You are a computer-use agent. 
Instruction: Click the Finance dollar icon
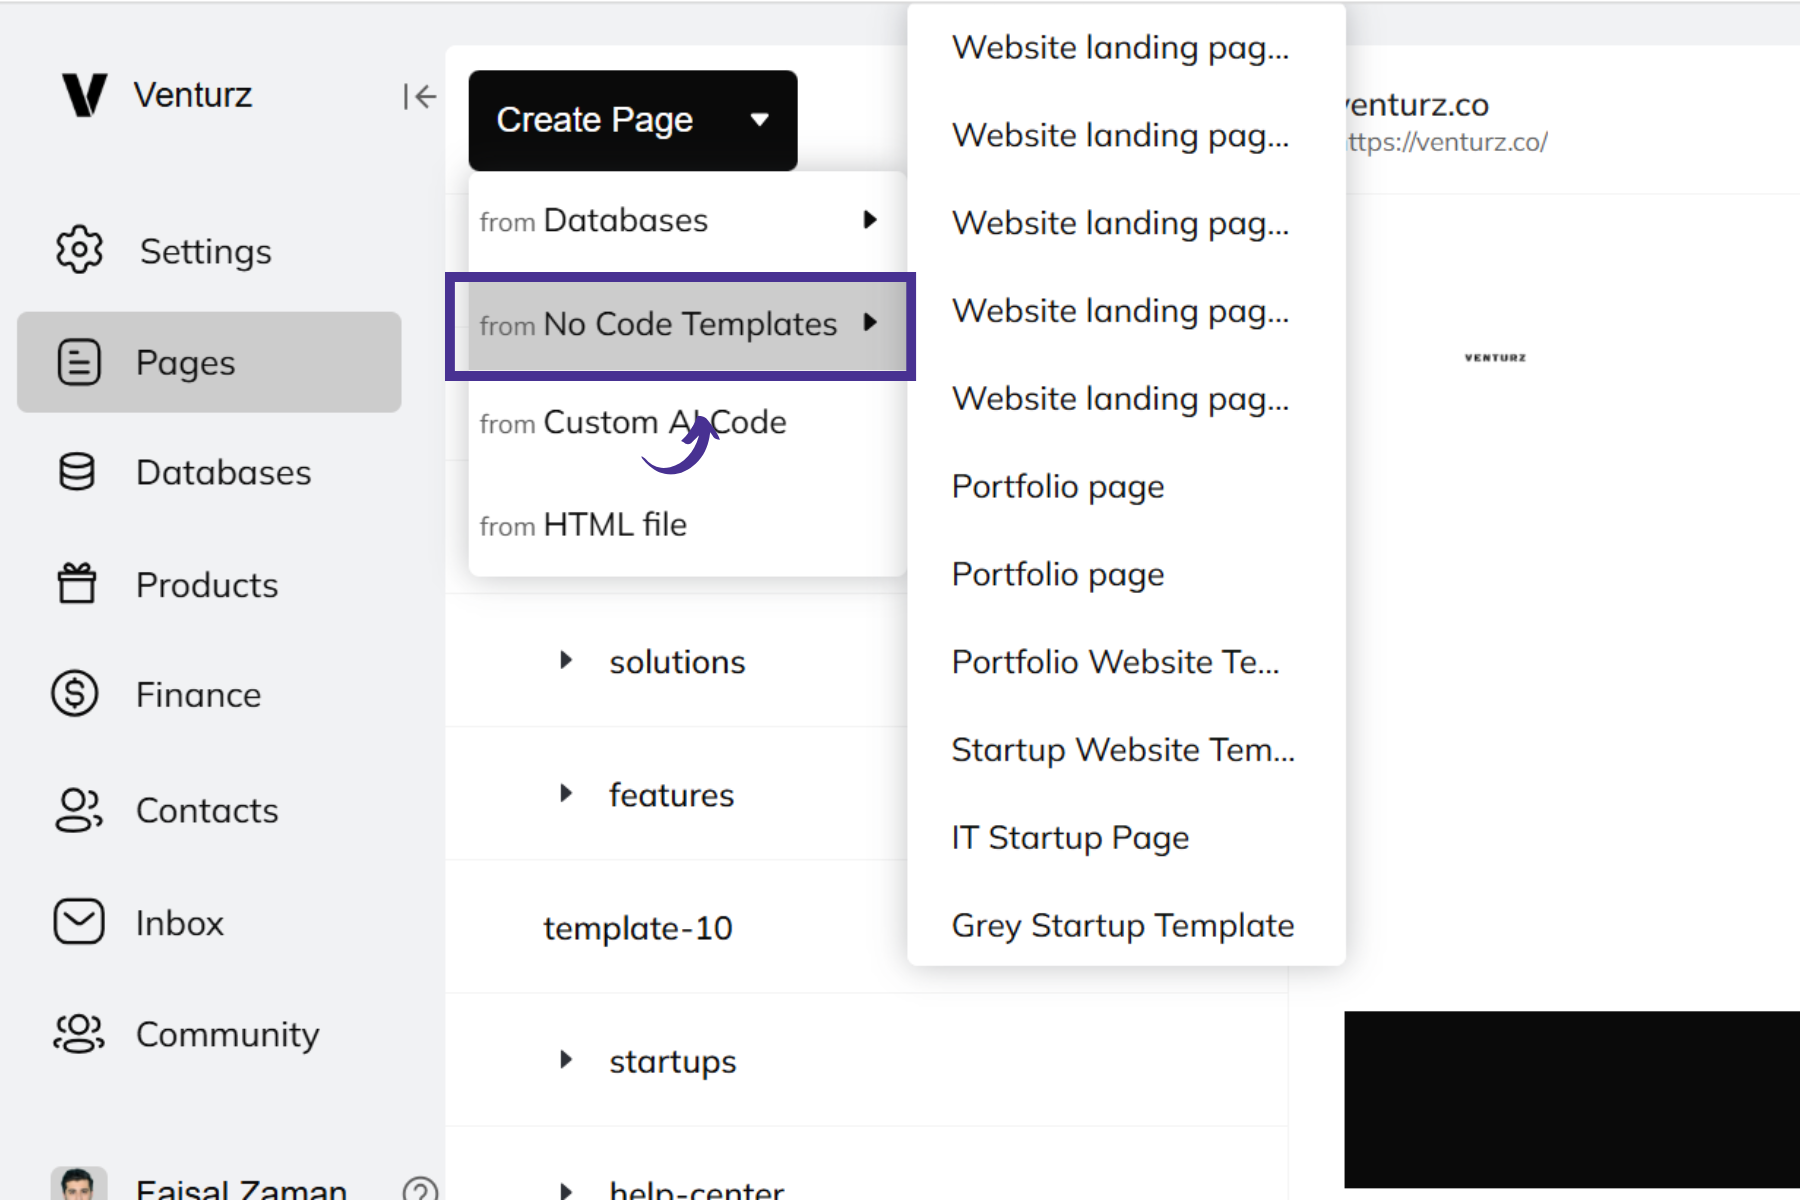point(75,693)
